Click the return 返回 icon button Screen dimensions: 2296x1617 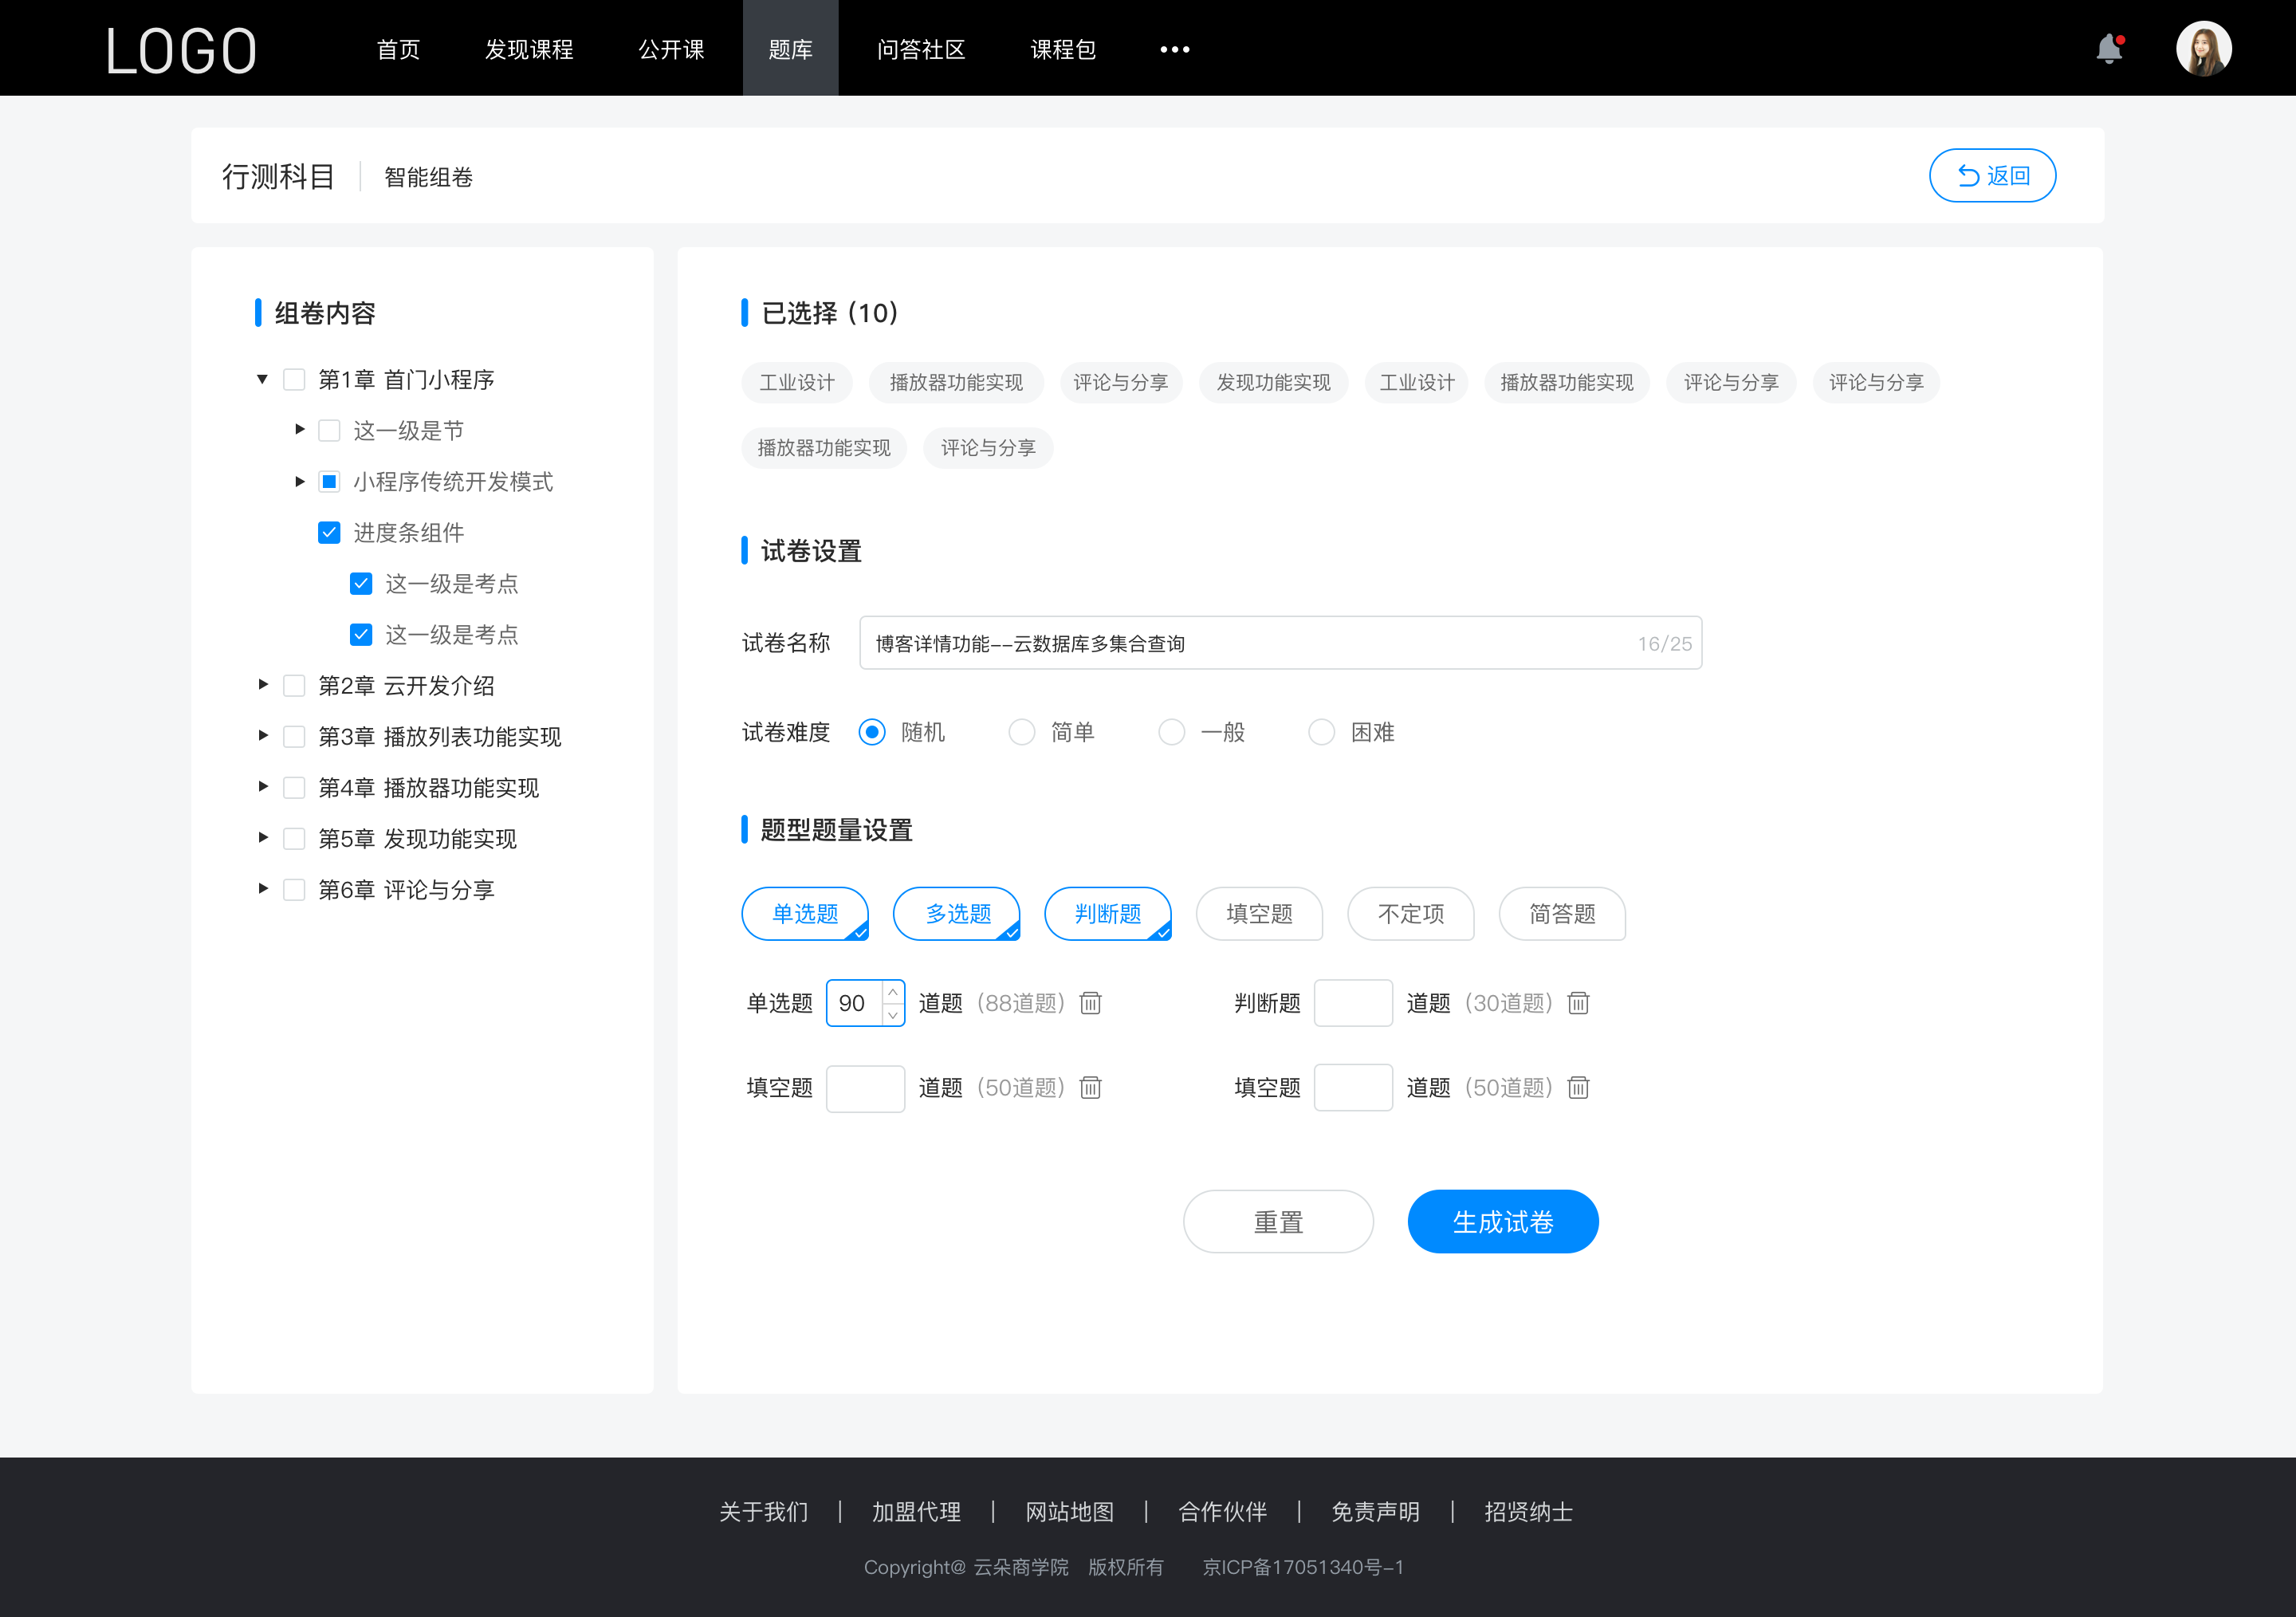(1995, 173)
